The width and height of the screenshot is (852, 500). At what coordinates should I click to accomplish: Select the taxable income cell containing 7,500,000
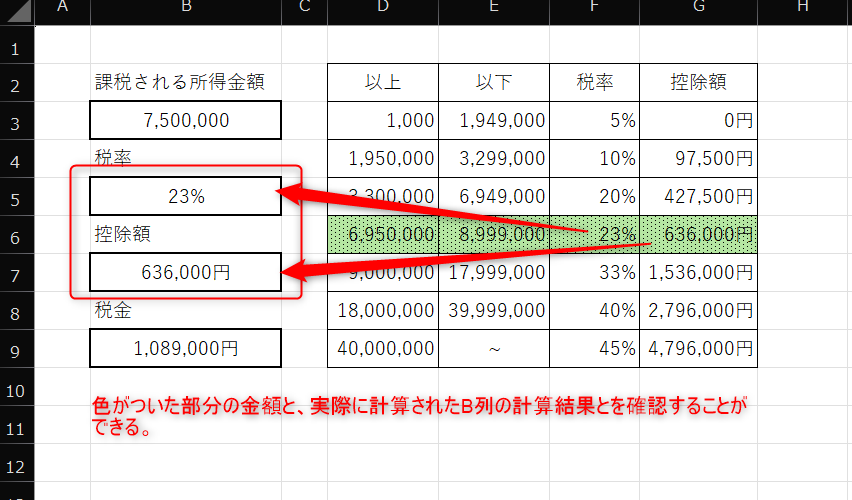click(x=186, y=120)
